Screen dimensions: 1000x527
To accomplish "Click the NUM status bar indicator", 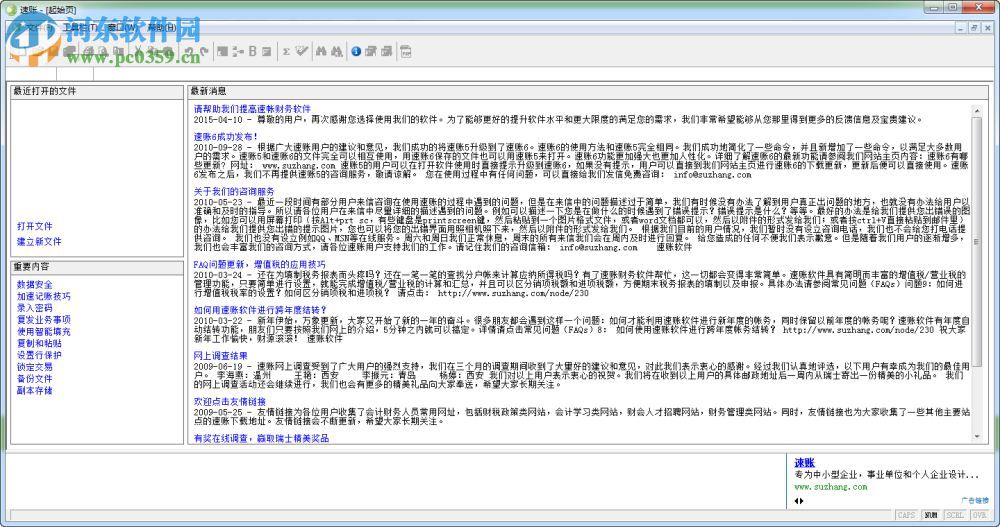I will point(931,515).
